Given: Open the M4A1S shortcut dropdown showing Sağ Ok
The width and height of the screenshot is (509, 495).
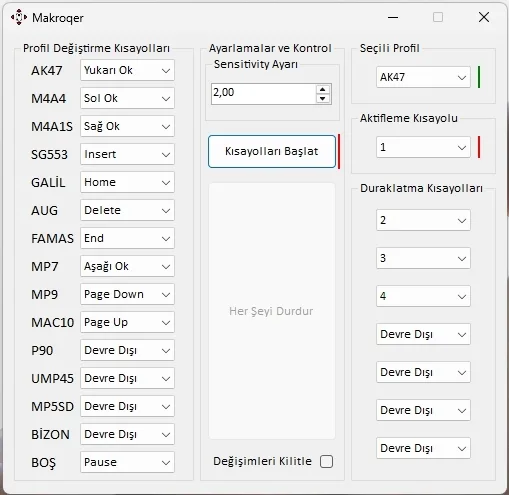Looking at the screenshot, I should click(x=127, y=126).
